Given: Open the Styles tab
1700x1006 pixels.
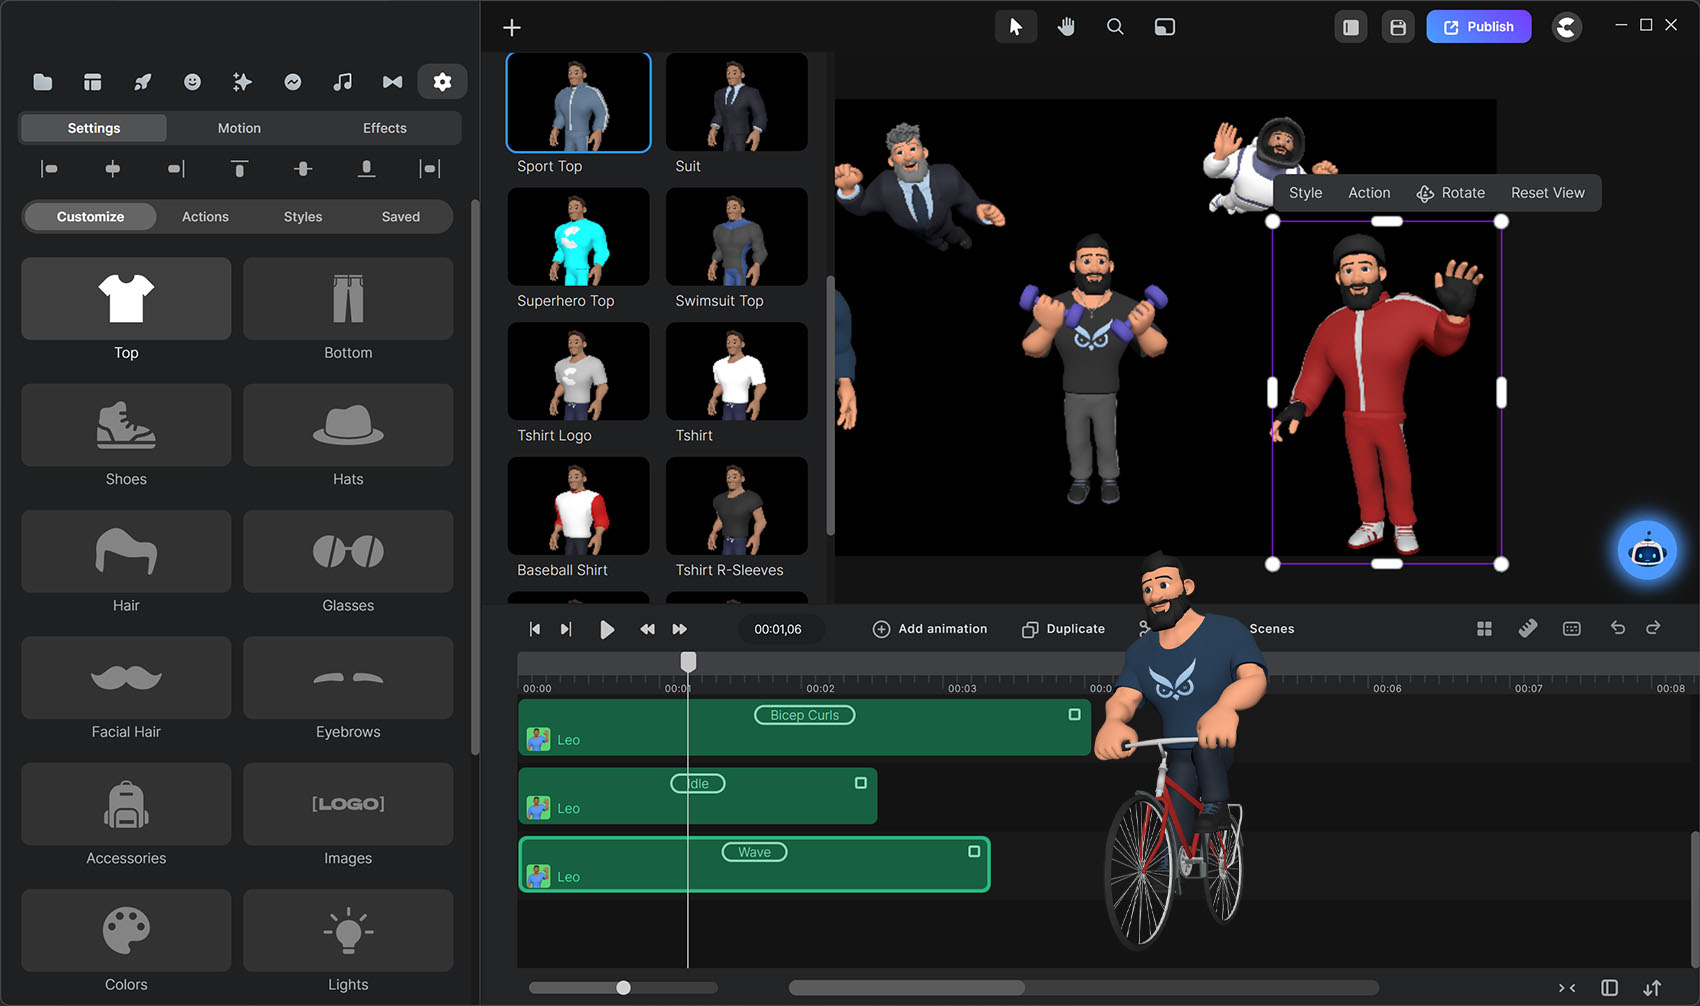Looking at the screenshot, I should click(x=303, y=217).
